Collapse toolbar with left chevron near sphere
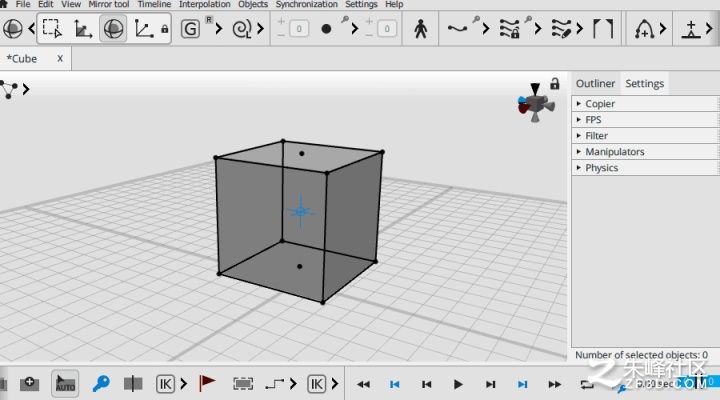The image size is (720, 400). (31, 29)
